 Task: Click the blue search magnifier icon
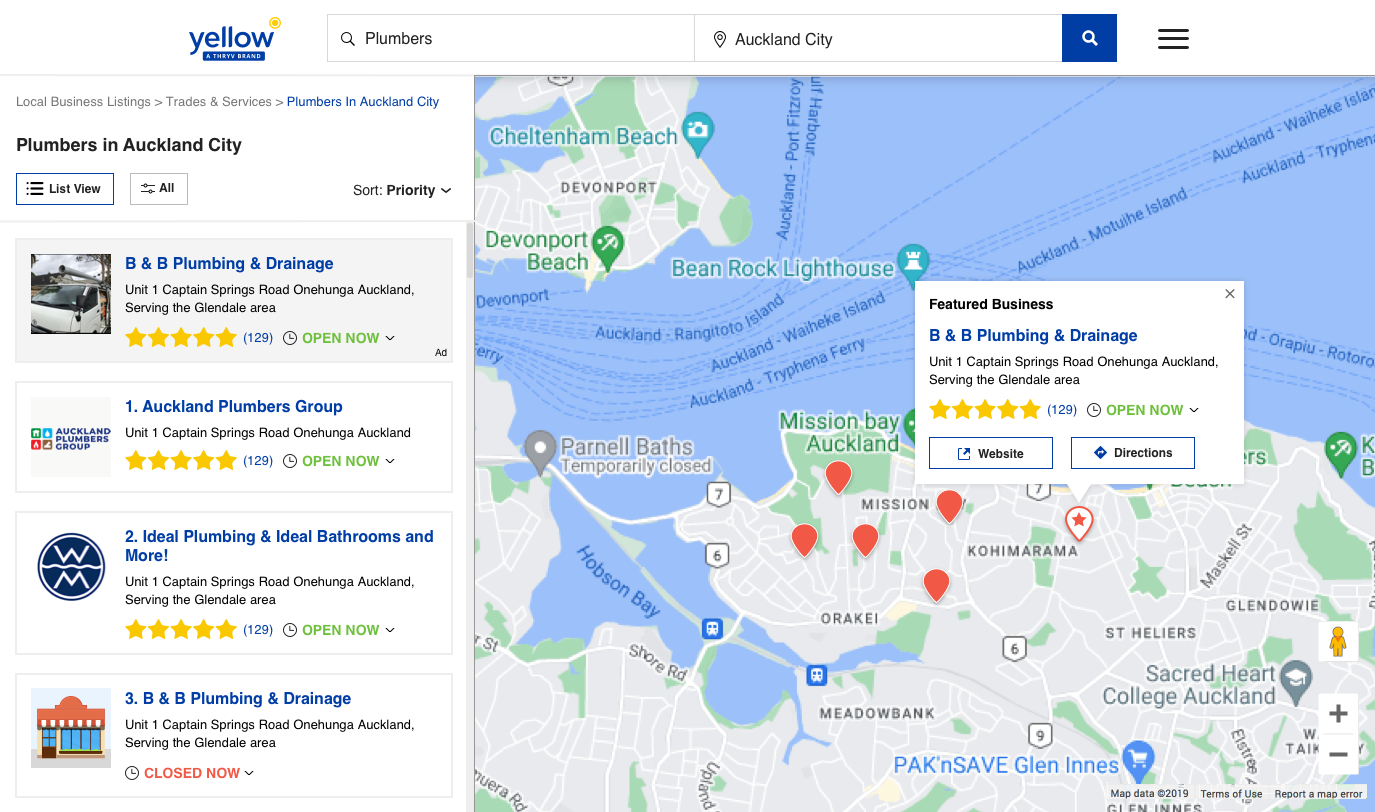(x=1089, y=37)
